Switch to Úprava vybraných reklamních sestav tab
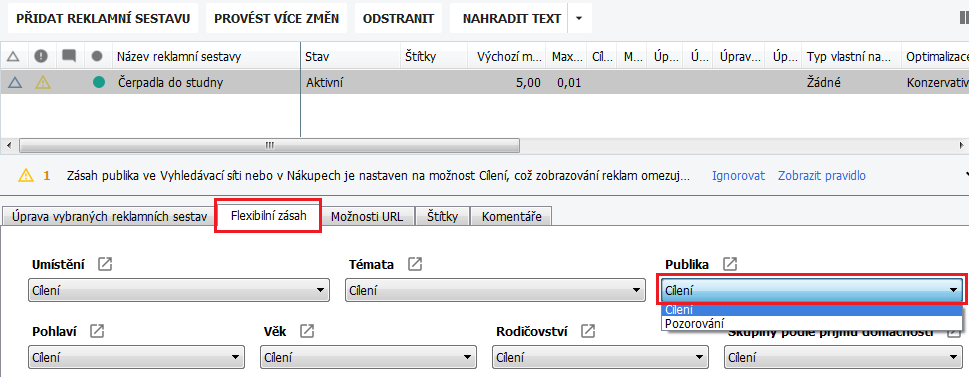The width and height of the screenshot is (969, 377). tap(109, 216)
